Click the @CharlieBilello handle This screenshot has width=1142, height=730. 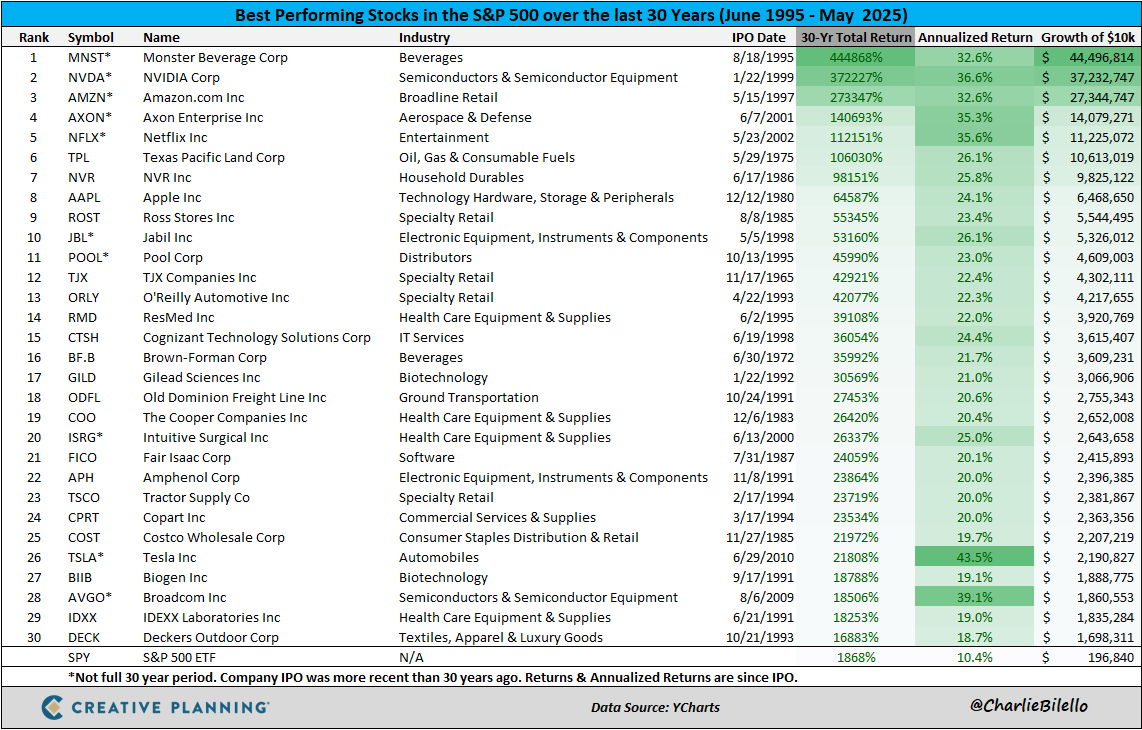pyautogui.click(x=1028, y=705)
